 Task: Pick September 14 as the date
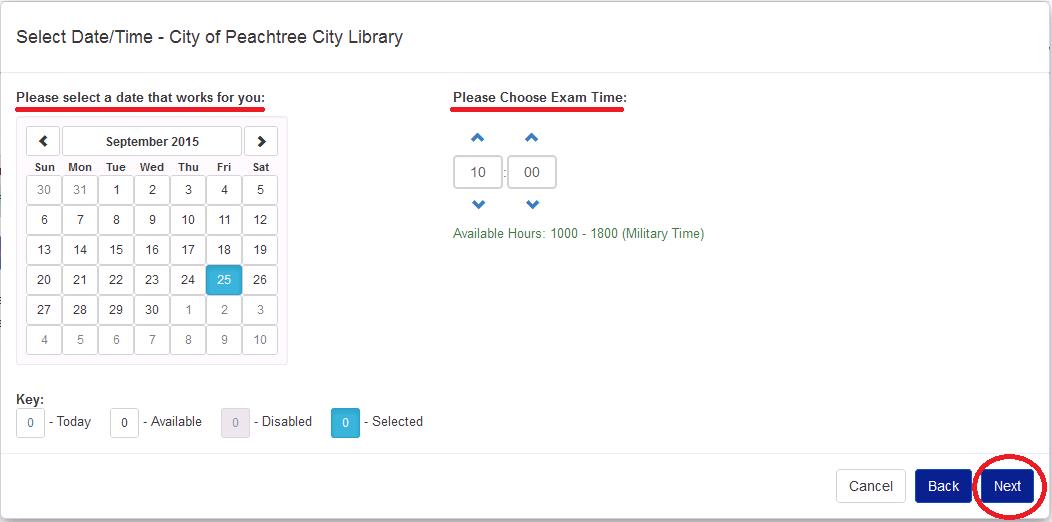[80, 250]
